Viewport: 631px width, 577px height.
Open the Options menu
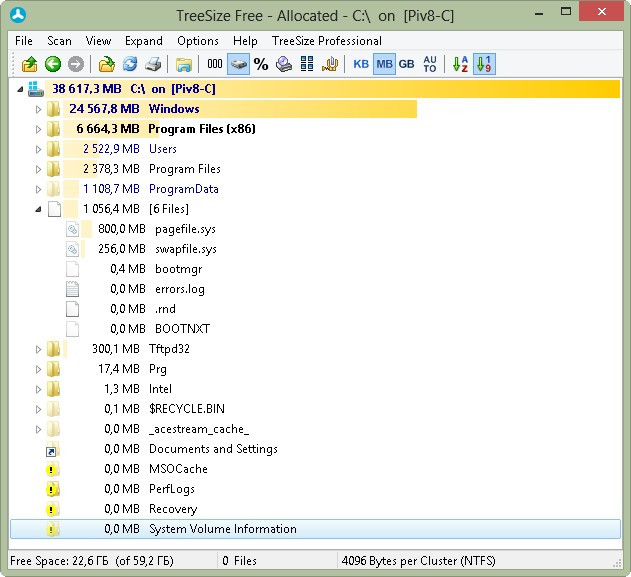click(x=198, y=41)
